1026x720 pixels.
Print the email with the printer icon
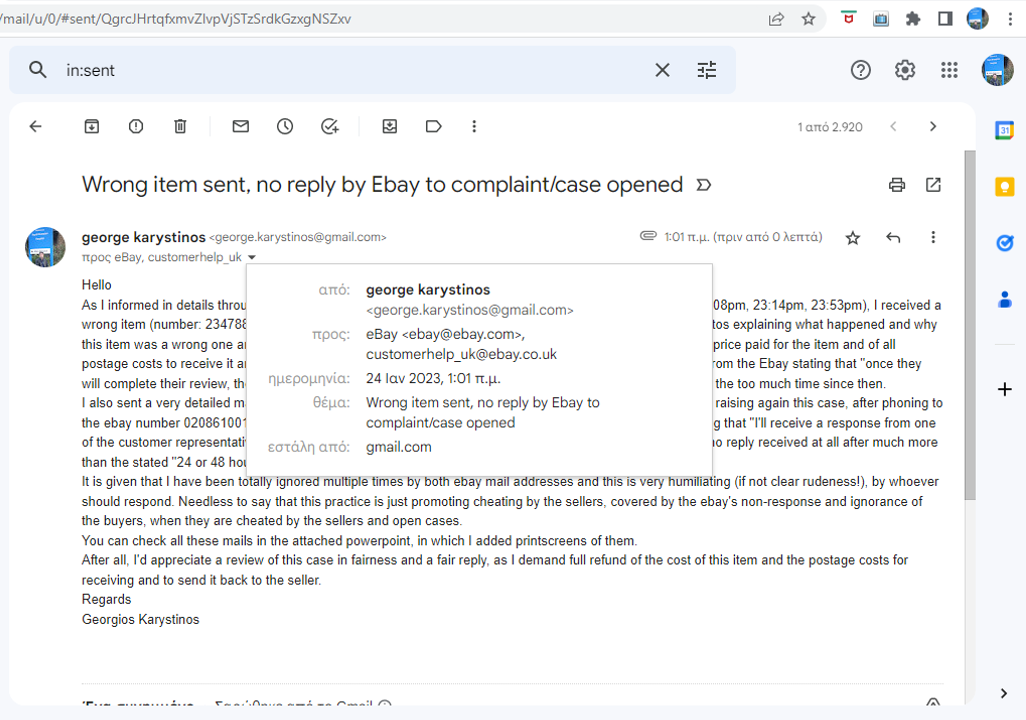pos(896,185)
